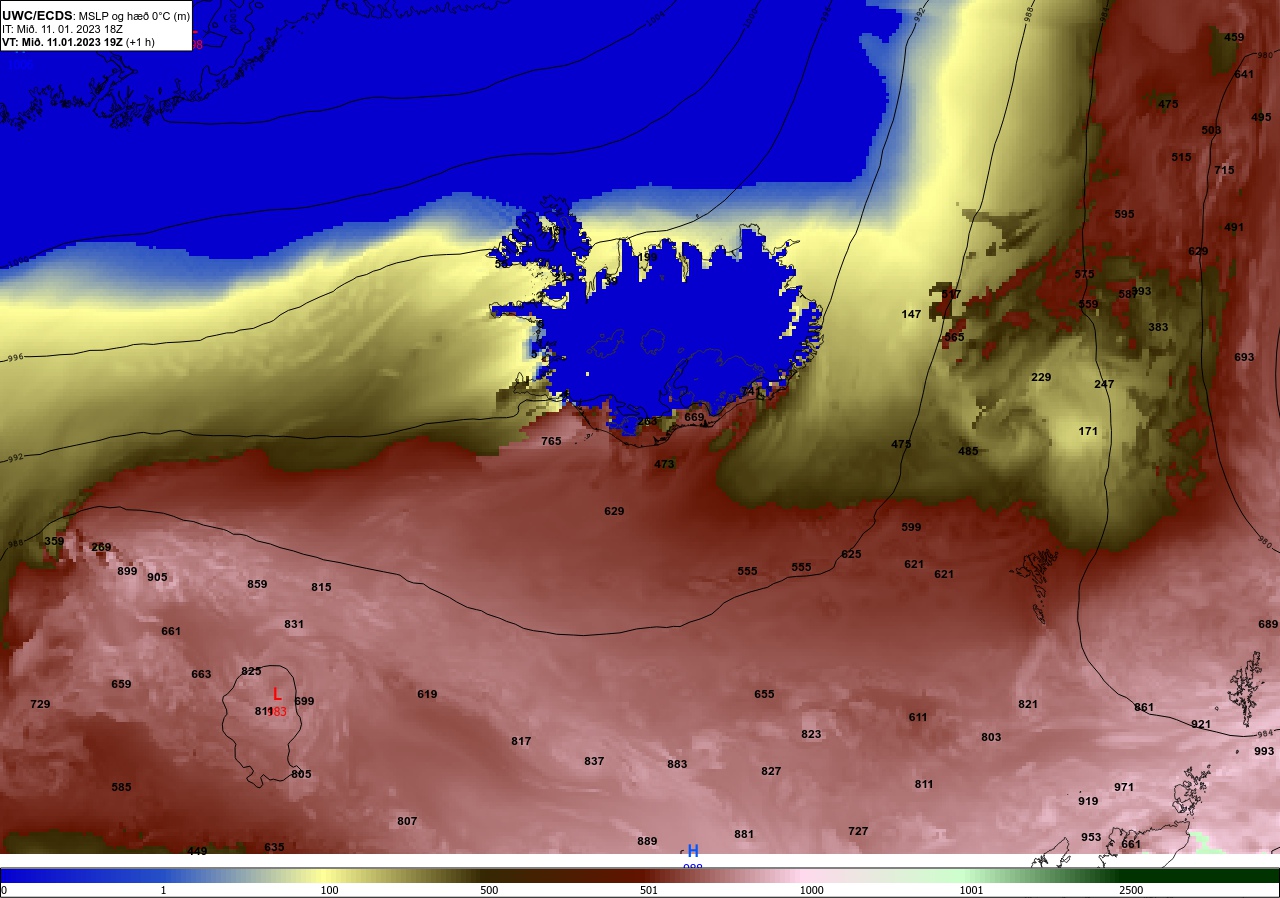Click the height value 831
This screenshot has width=1280, height=898.
pos(294,624)
